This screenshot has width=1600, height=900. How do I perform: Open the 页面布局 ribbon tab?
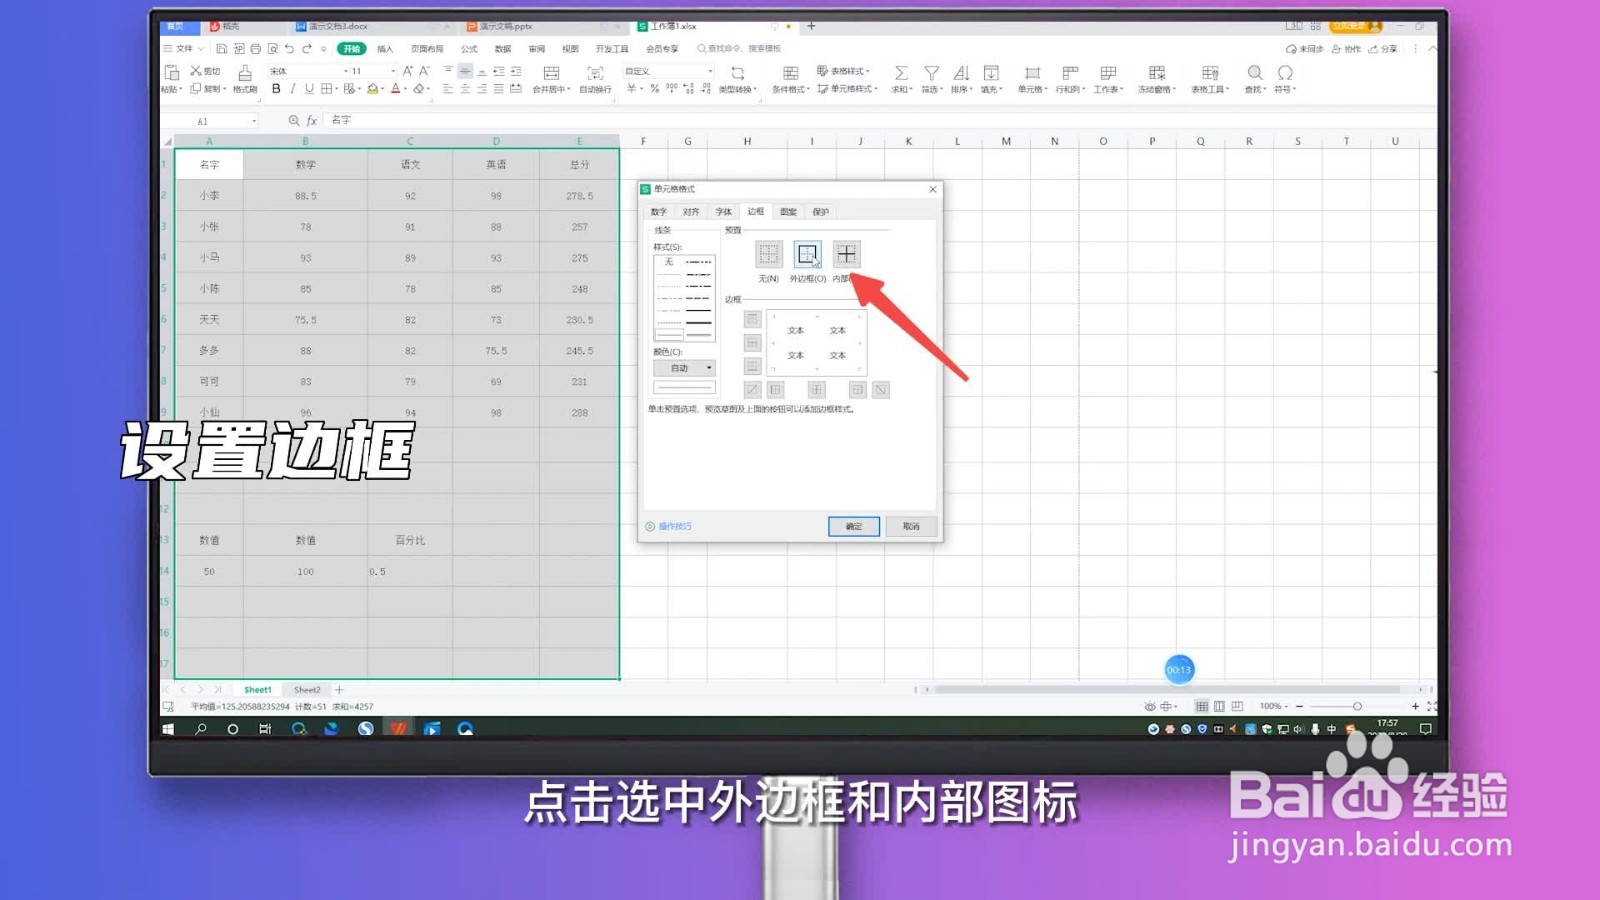click(x=427, y=49)
